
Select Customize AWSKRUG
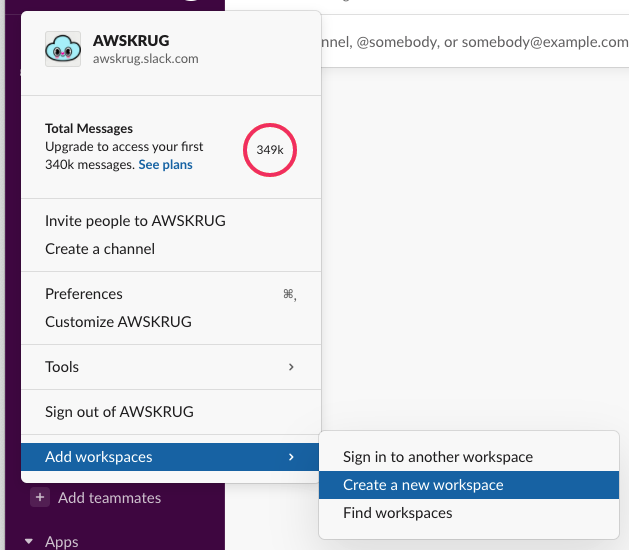(171, 322)
